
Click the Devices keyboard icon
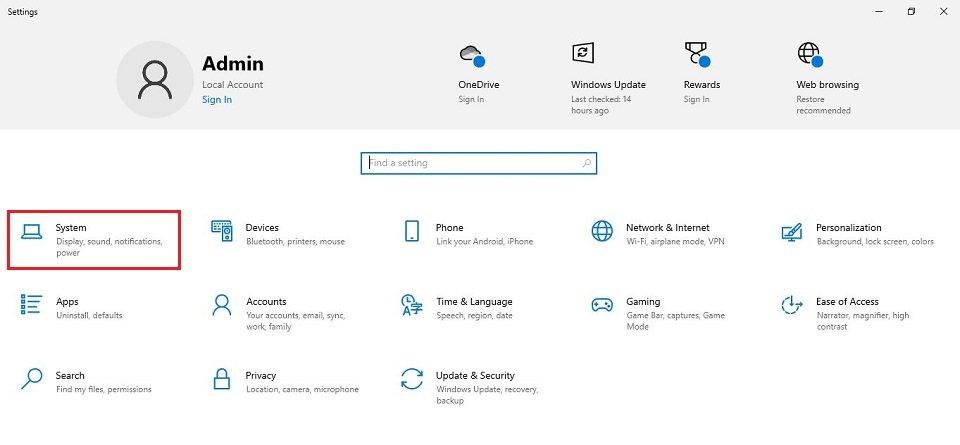coord(222,232)
